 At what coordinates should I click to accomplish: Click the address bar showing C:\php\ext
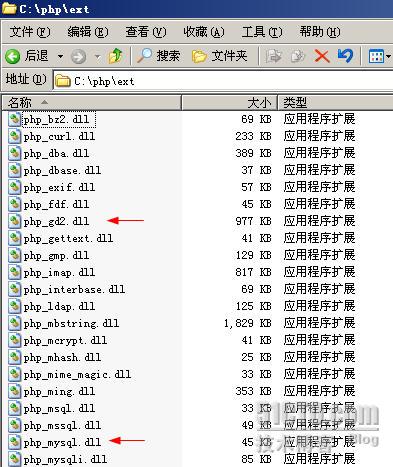223,81
